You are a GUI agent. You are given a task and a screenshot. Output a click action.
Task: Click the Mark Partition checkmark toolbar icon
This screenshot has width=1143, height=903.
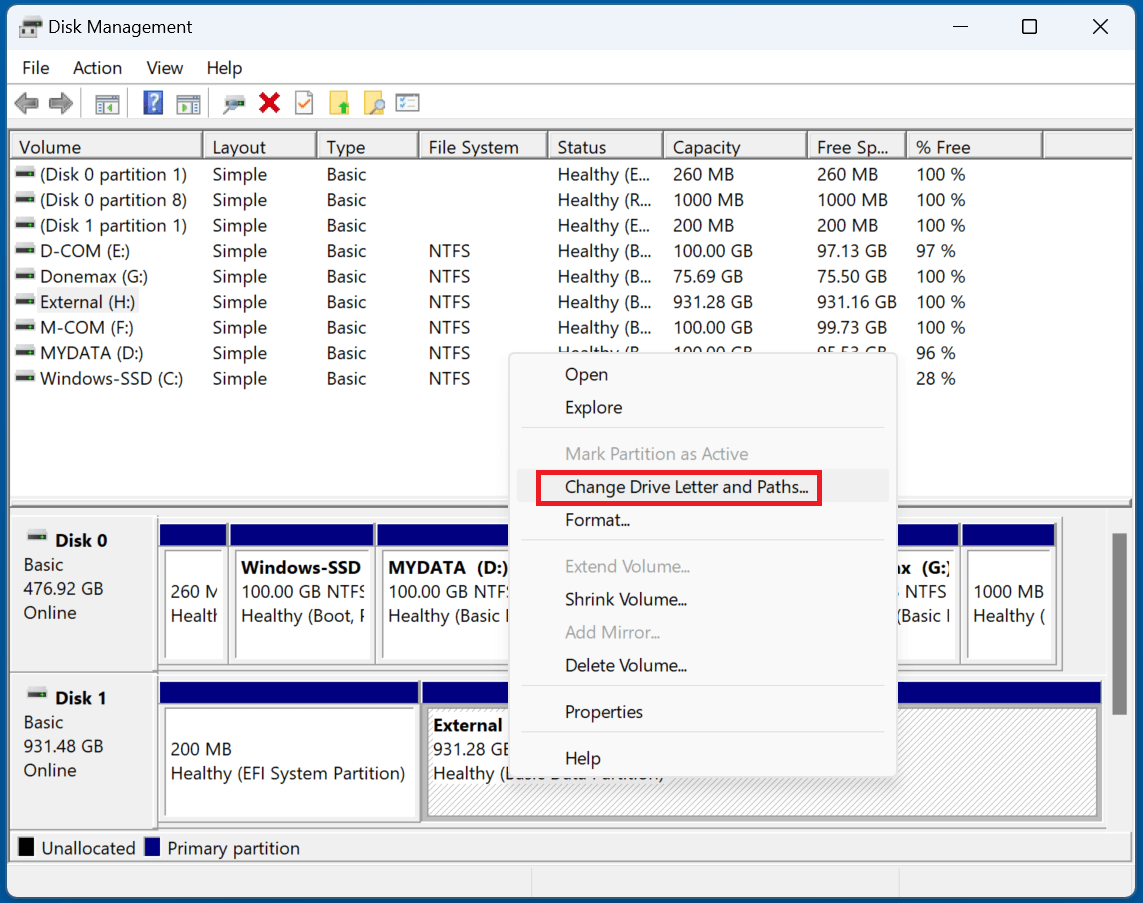click(x=305, y=102)
